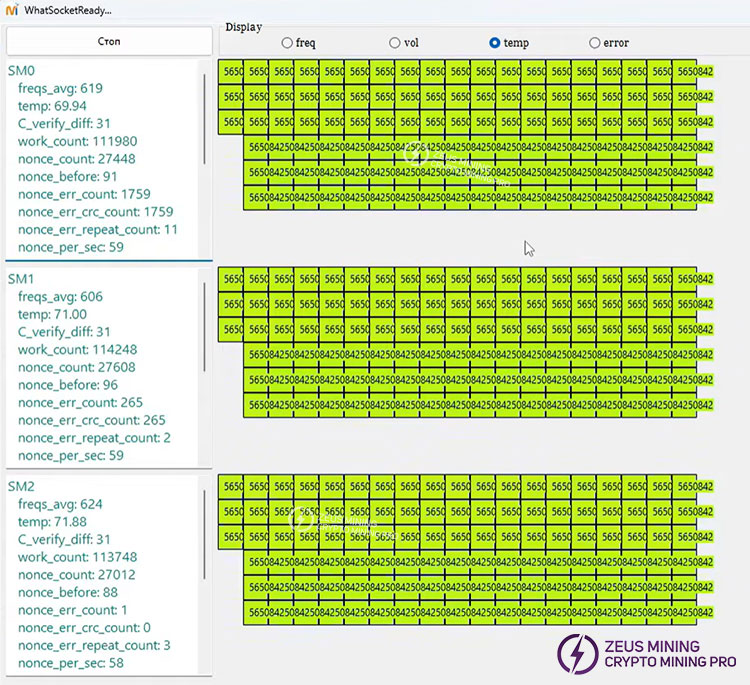This screenshot has width=750, height=685.
Task: Click the application icon in title bar
Action: tap(12, 10)
